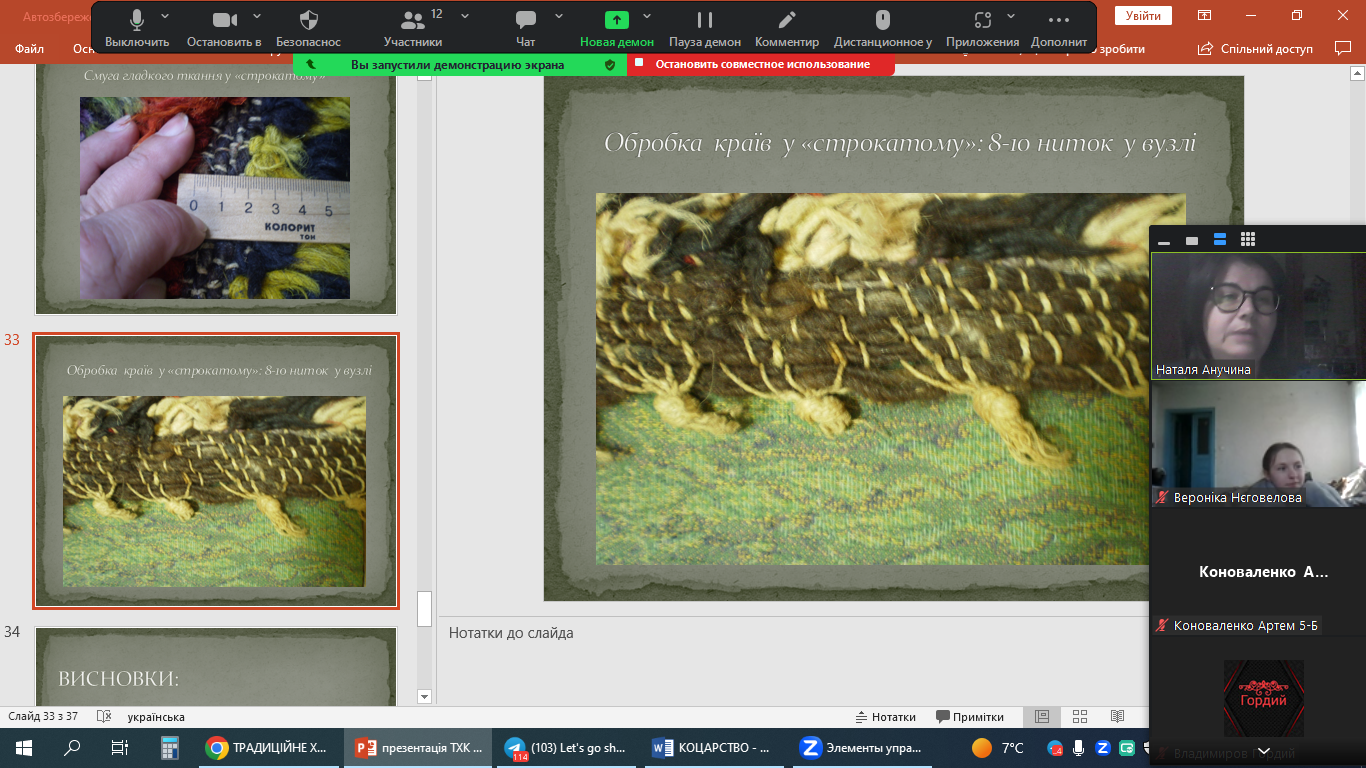Start Новая демонстрация share
Image resolution: width=1366 pixels, height=768 pixels.
(x=617, y=29)
